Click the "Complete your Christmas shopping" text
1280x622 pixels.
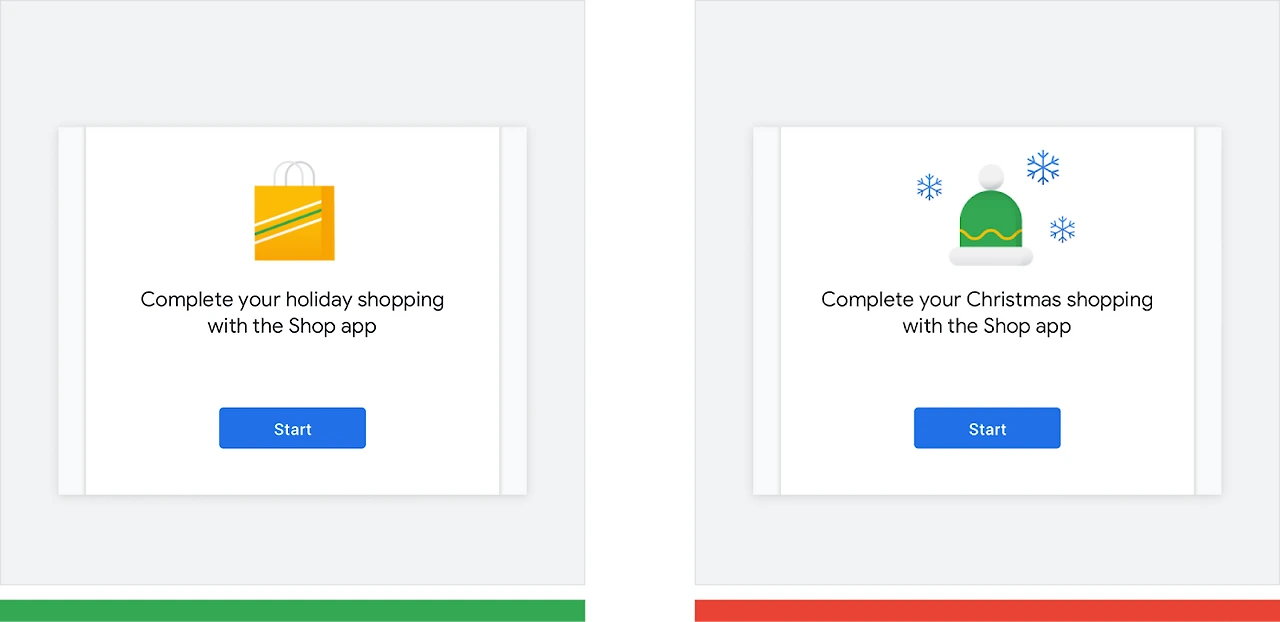point(987,299)
